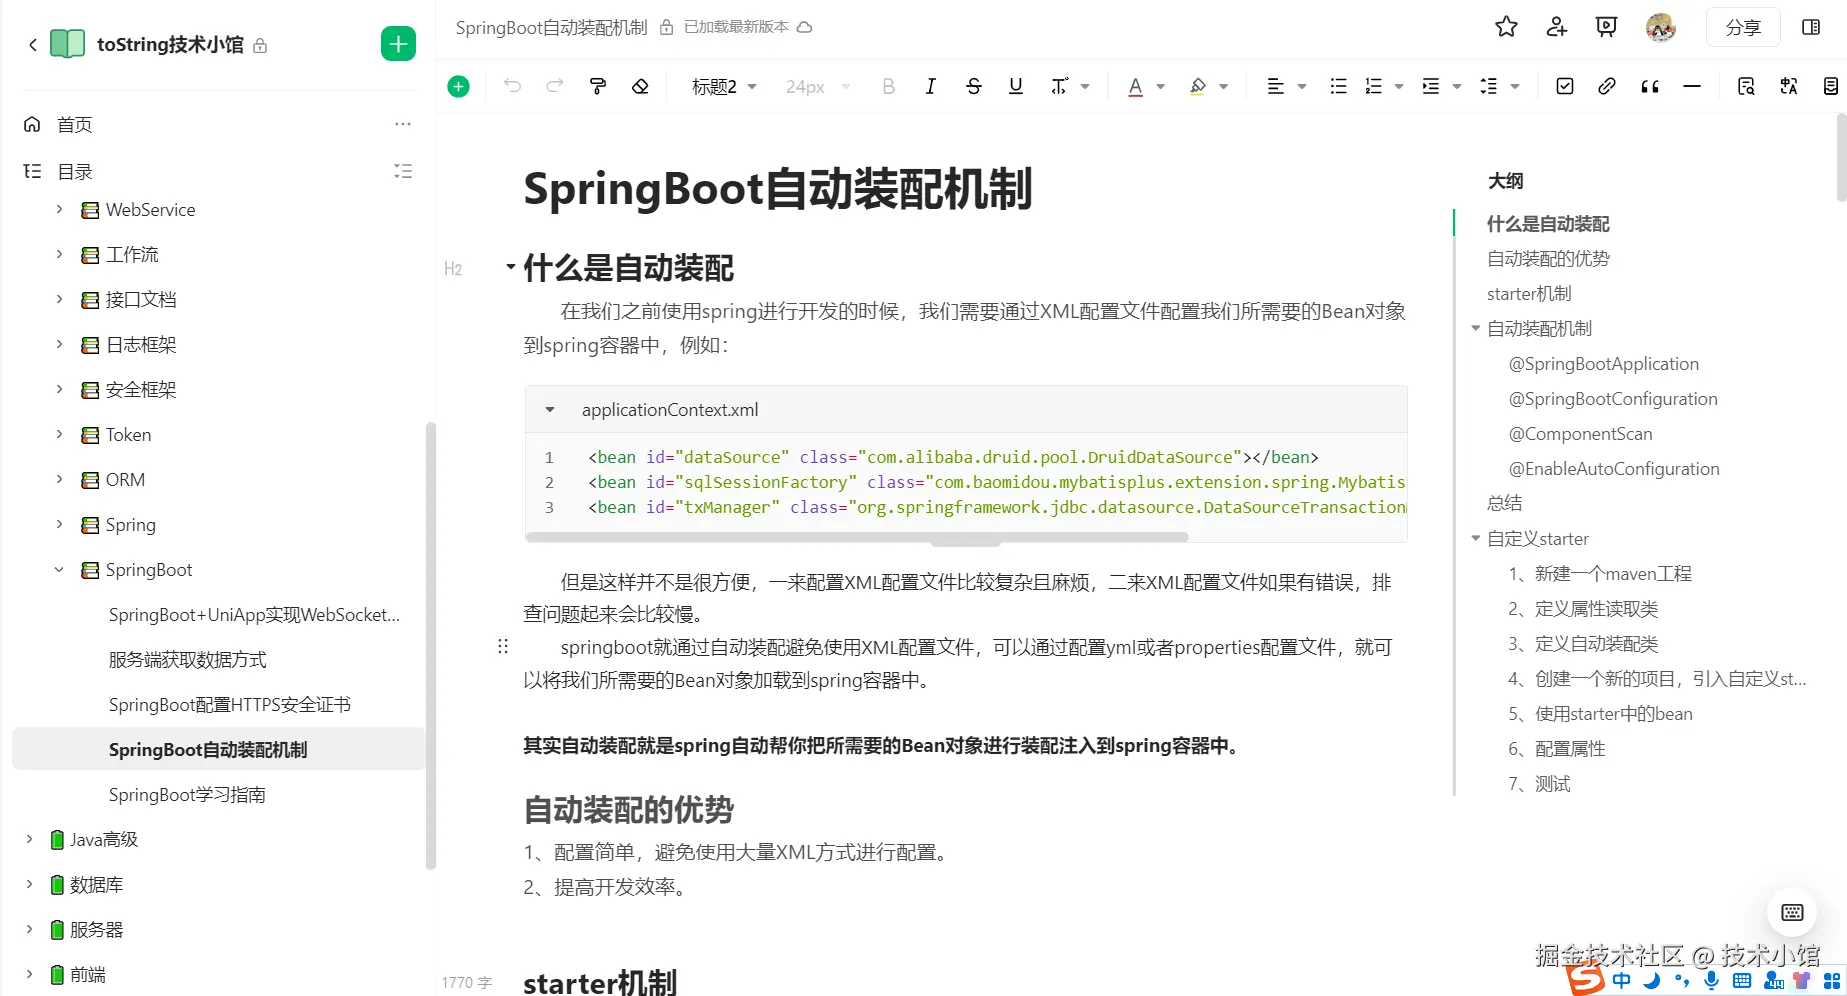Jump to 自动装配的优势 in outline
The width and height of the screenshot is (1847, 996).
pos(1548,258)
